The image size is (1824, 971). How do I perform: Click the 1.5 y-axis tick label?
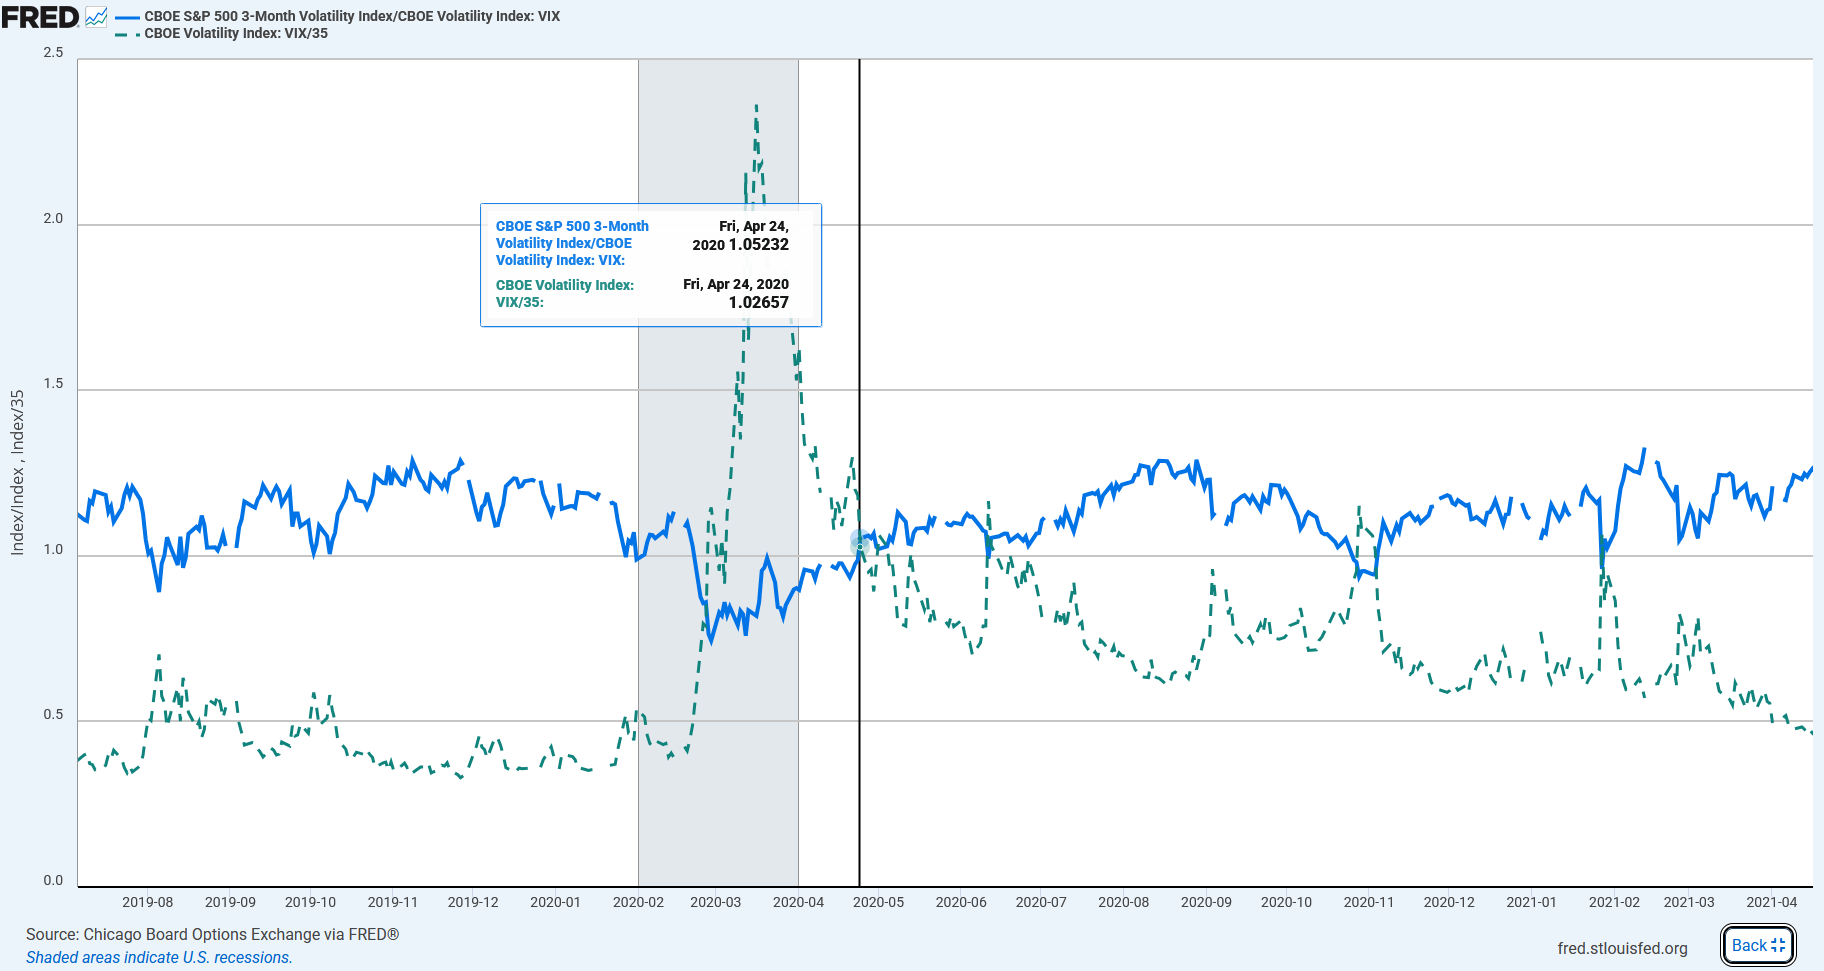point(53,384)
